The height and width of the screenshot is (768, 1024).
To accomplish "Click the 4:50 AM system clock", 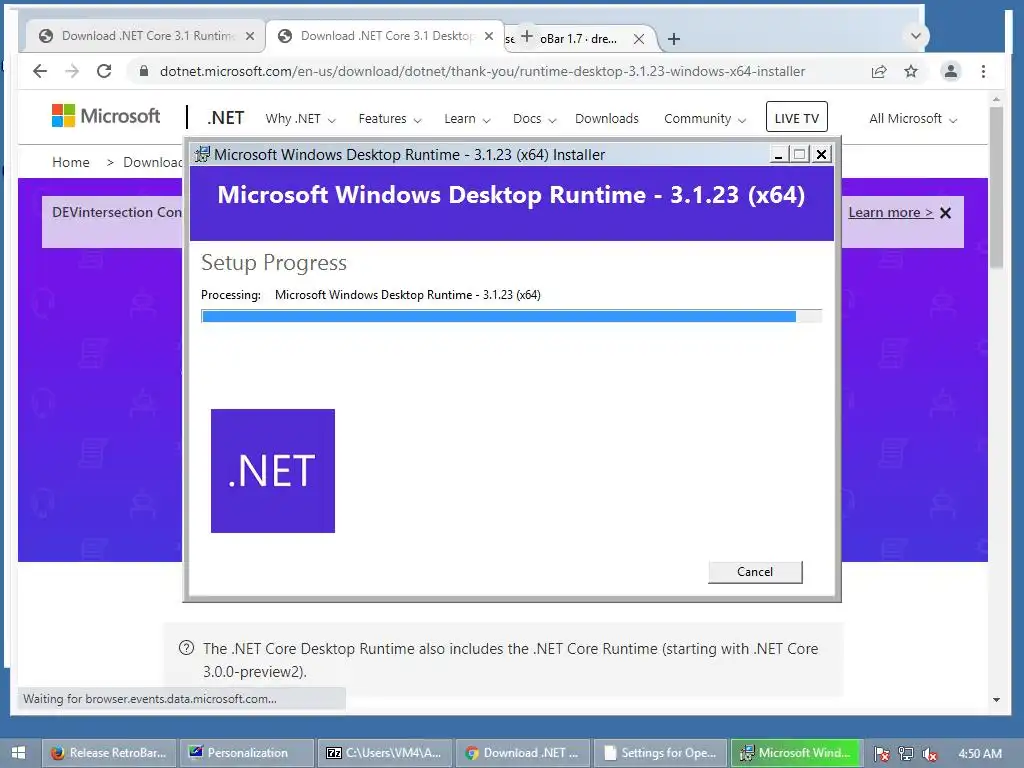I will [x=980, y=754].
